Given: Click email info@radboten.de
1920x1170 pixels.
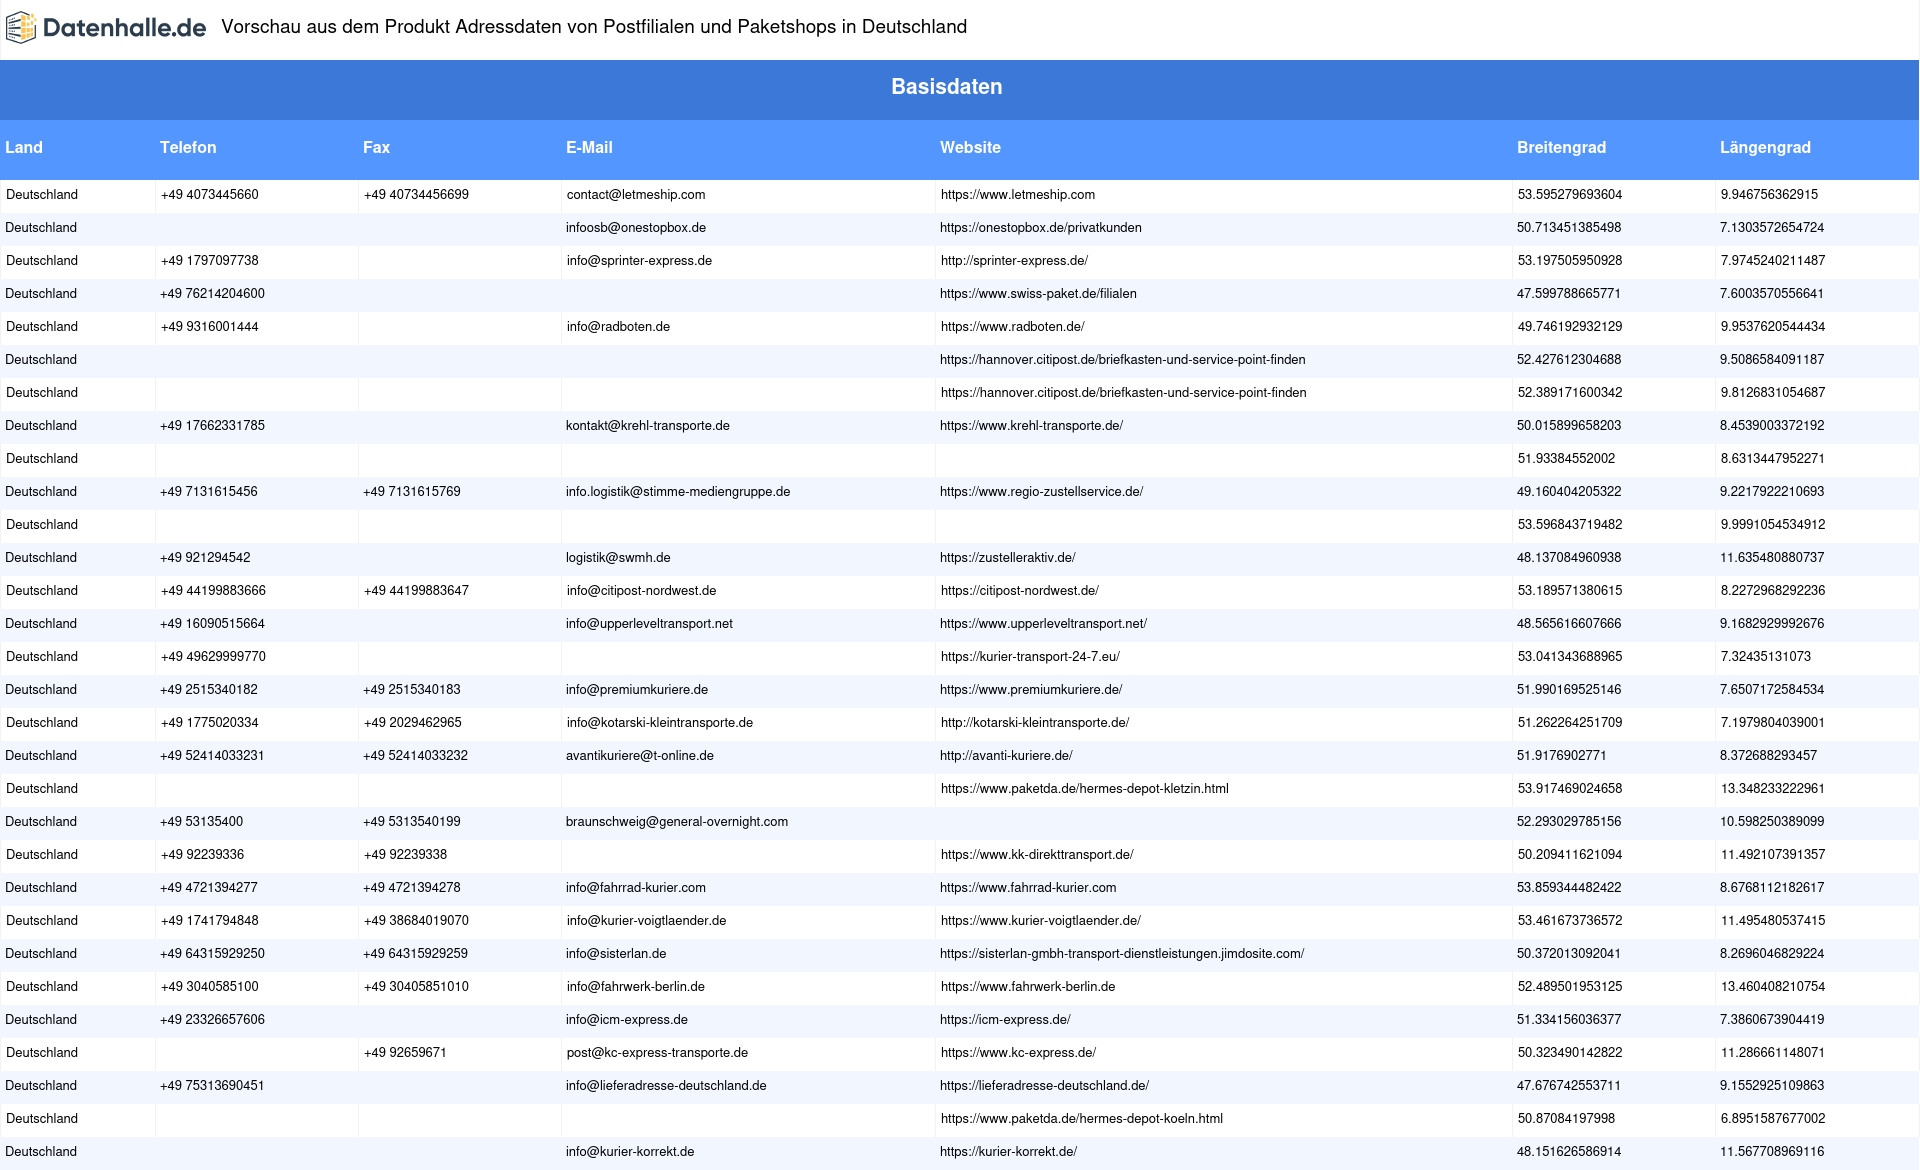Looking at the screenshot, I should pyautogui.click(x=618, y=327).
